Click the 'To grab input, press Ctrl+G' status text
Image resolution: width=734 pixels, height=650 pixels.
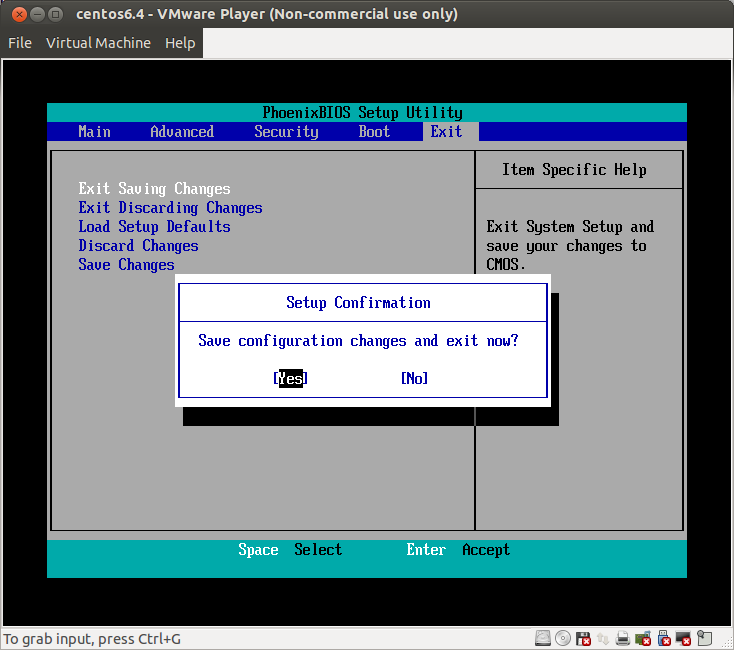92,639
